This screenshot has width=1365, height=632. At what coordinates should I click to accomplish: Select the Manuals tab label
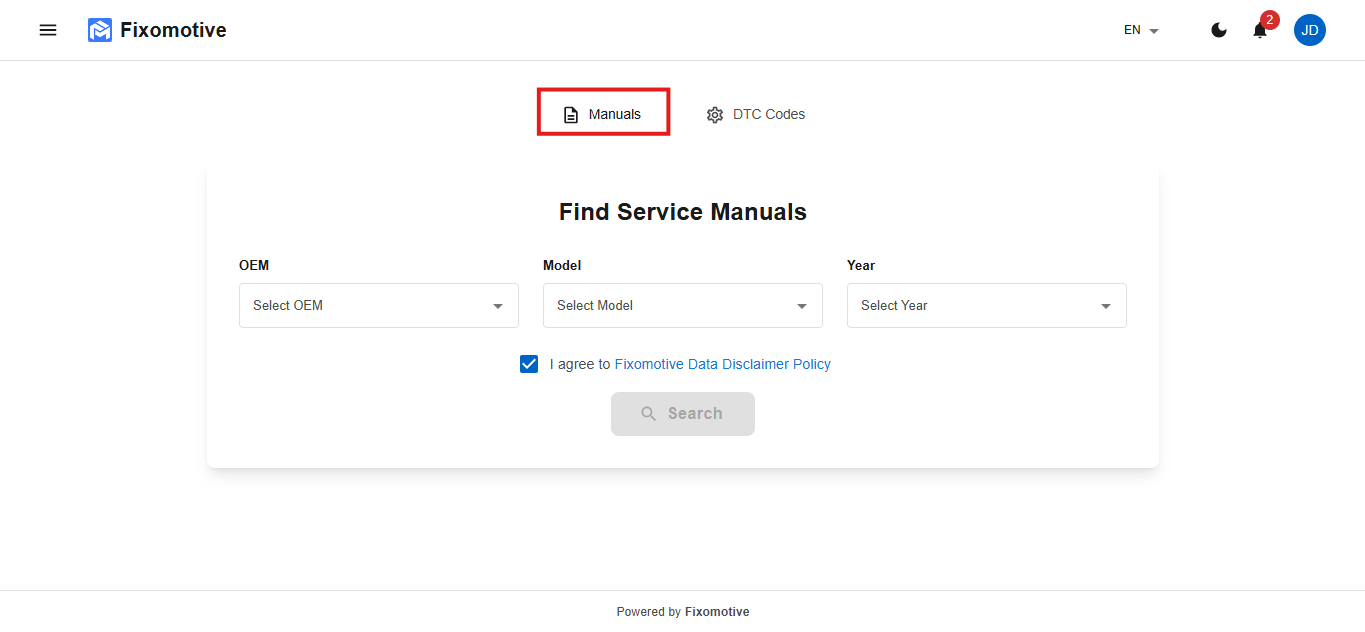coord(614,114)
